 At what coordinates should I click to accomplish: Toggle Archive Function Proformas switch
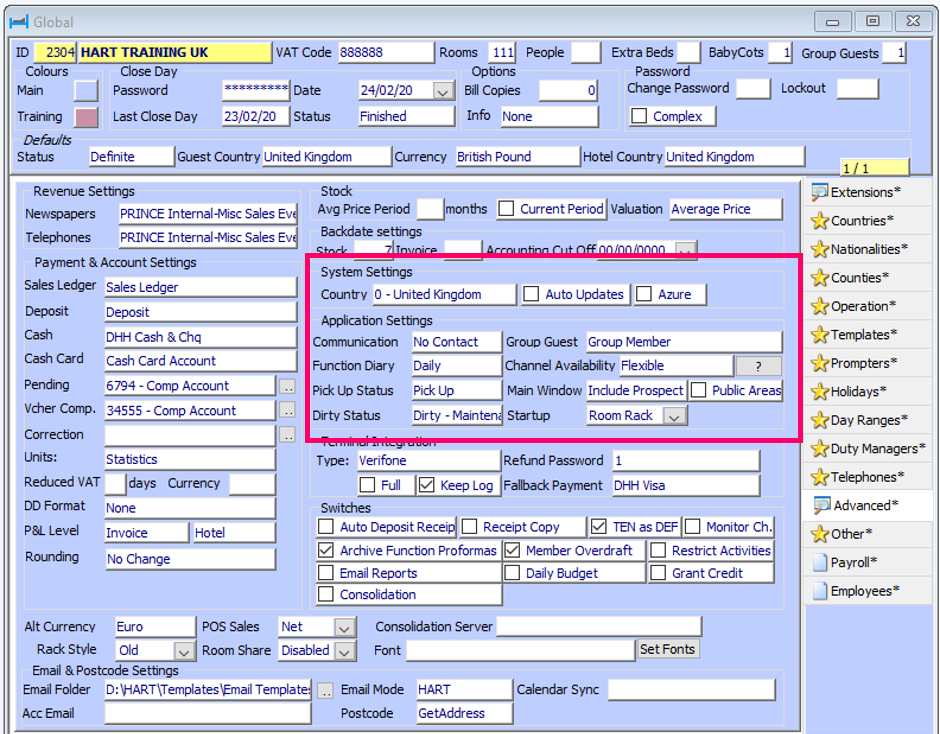[x=326, y=550]
